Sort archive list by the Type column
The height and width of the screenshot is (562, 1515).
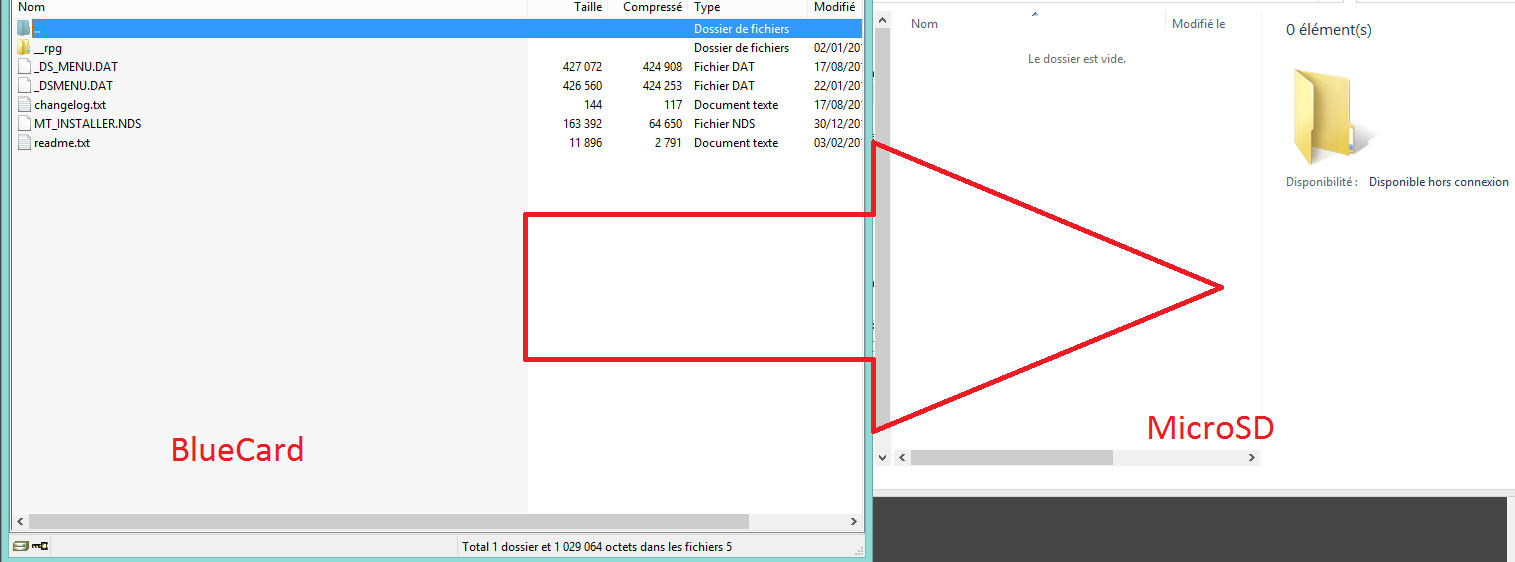coord(707,7)
